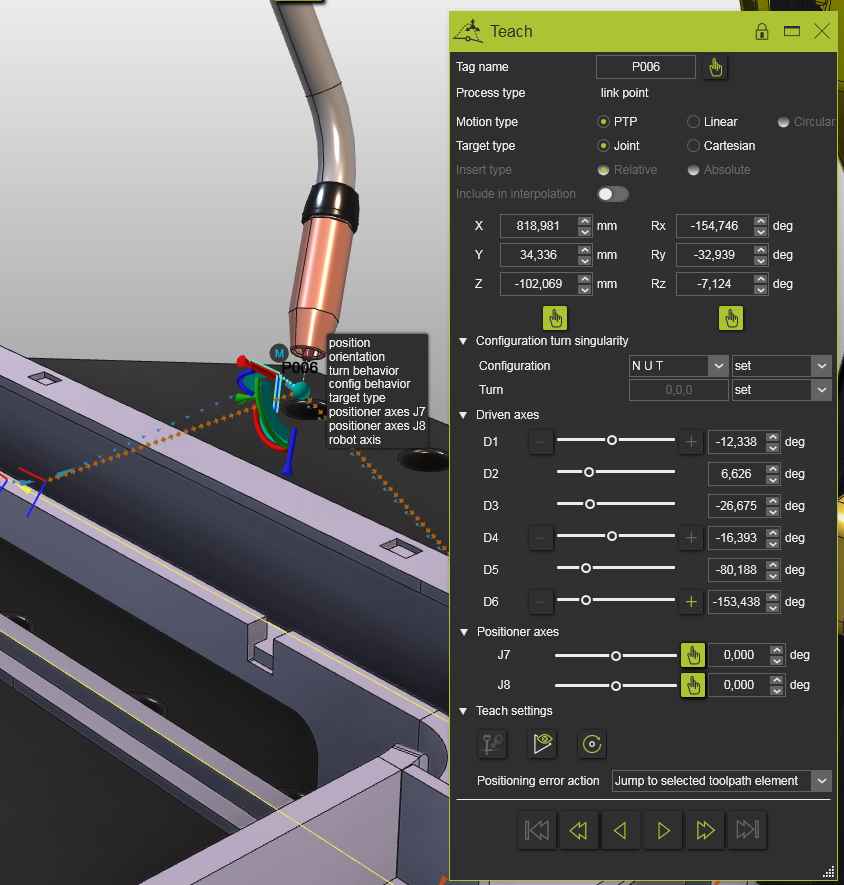
Task: Select the Linear motion type
Action: click(x=693, y=122)
